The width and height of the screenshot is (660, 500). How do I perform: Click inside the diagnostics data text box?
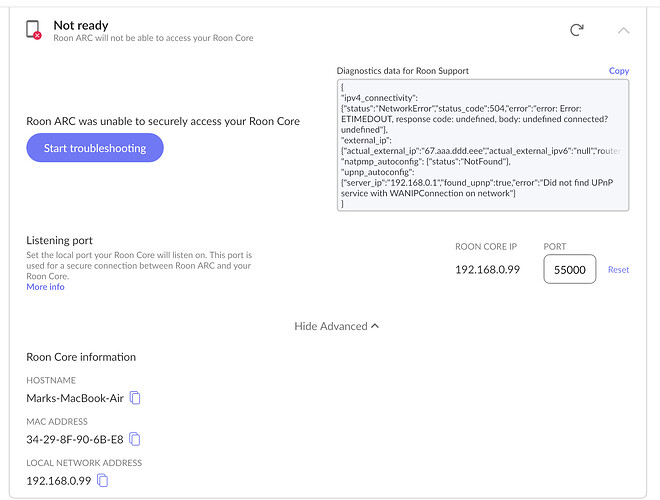pyautogui.click(x=483, y=145)
